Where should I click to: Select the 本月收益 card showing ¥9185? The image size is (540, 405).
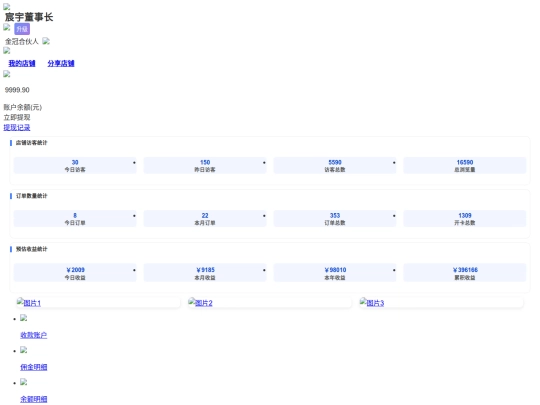205,273
